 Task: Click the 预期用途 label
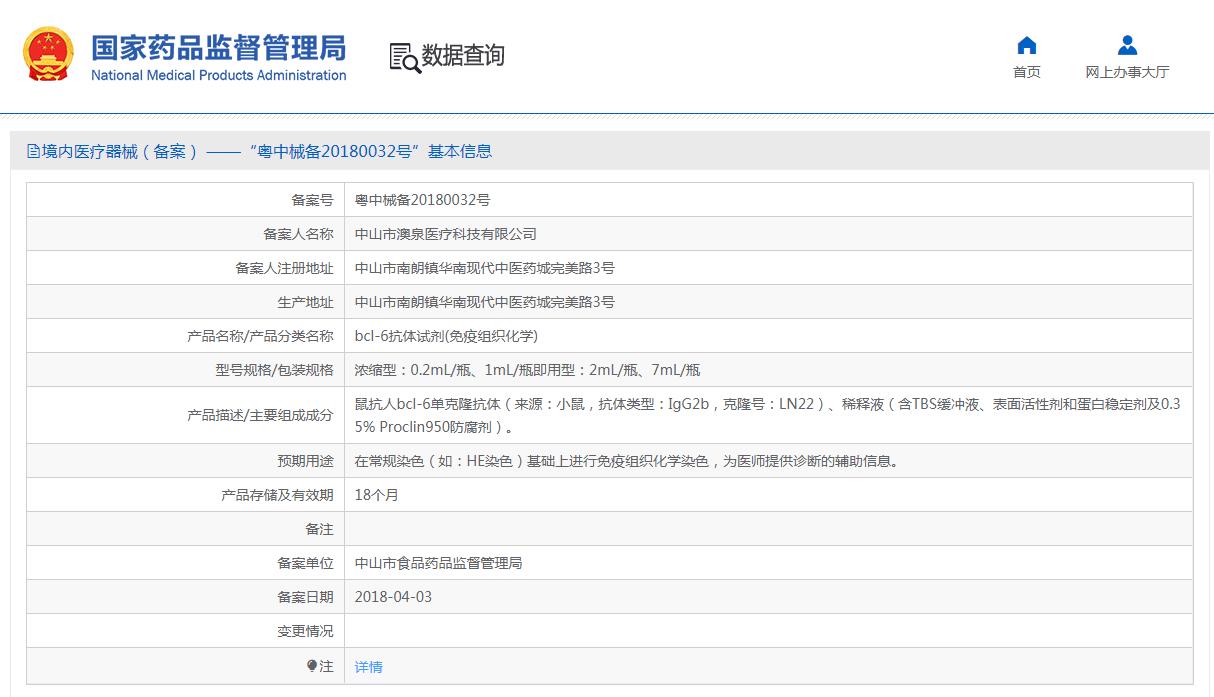(x=305, y=461)
